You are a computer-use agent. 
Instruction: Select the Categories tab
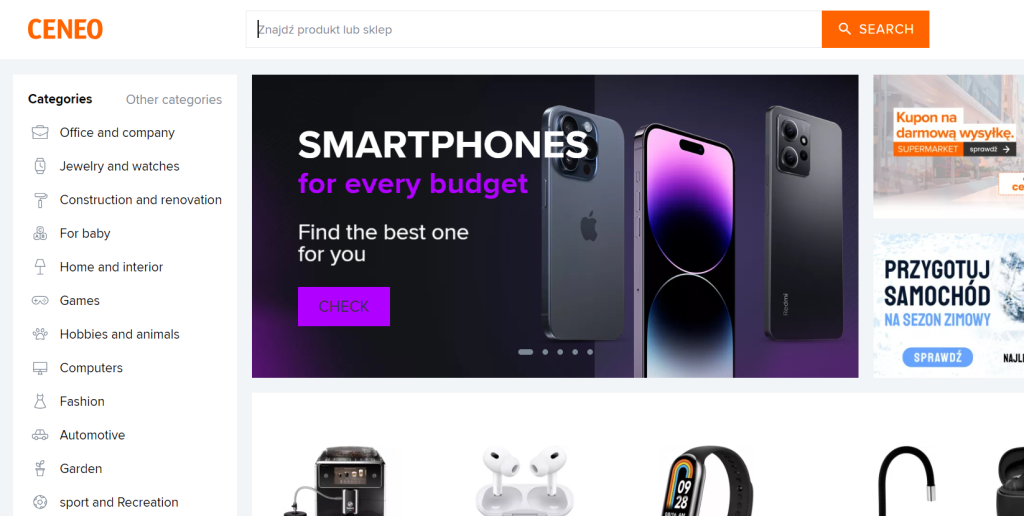(x=60, y=99)
